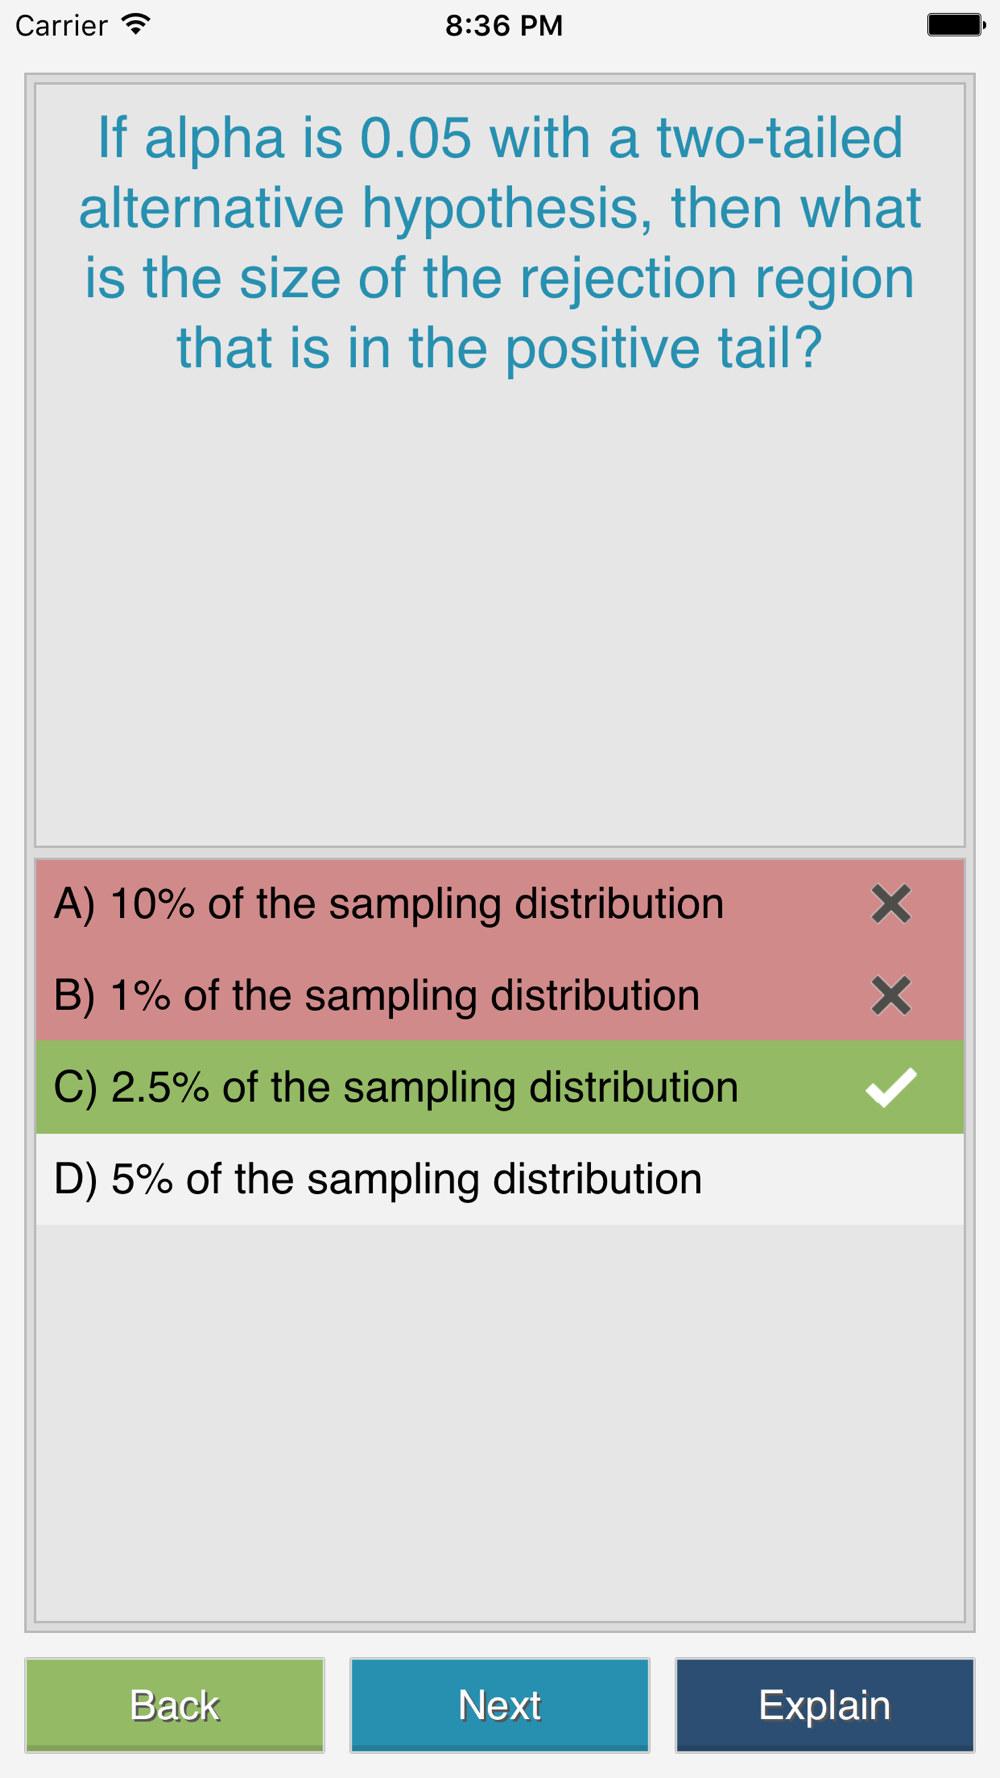1000x1778 pixels.
Task: Tap the battery icon in status bar
Action: (956, 25)
